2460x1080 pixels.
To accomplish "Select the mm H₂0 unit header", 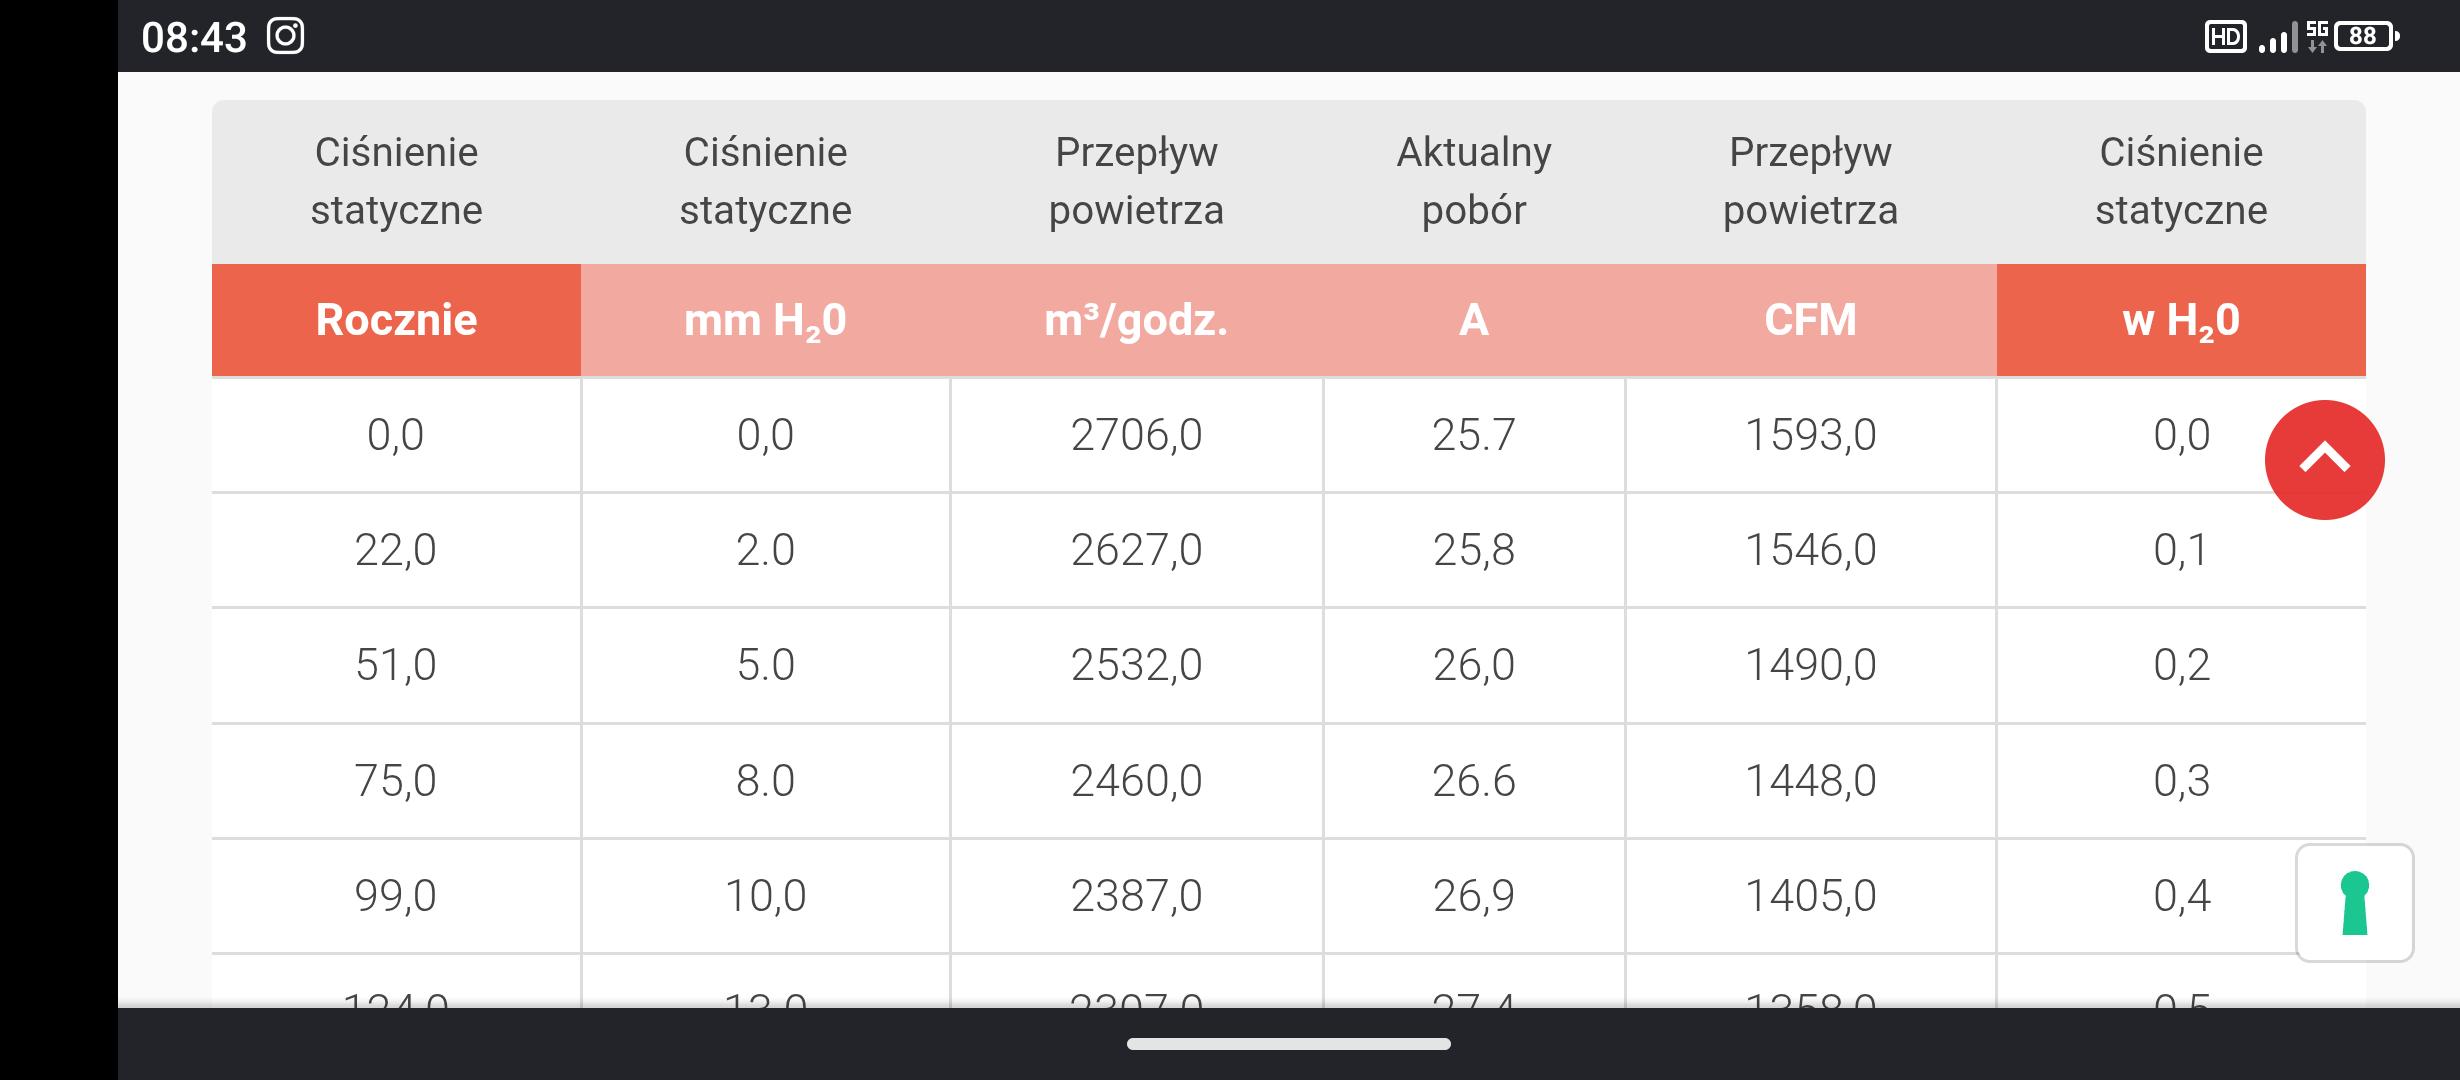I will [765, 320].
